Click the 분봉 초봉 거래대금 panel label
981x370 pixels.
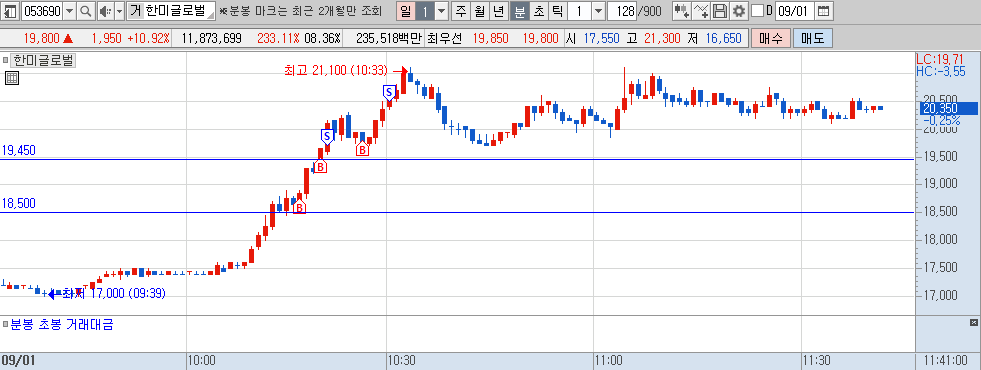pos(62,324)
